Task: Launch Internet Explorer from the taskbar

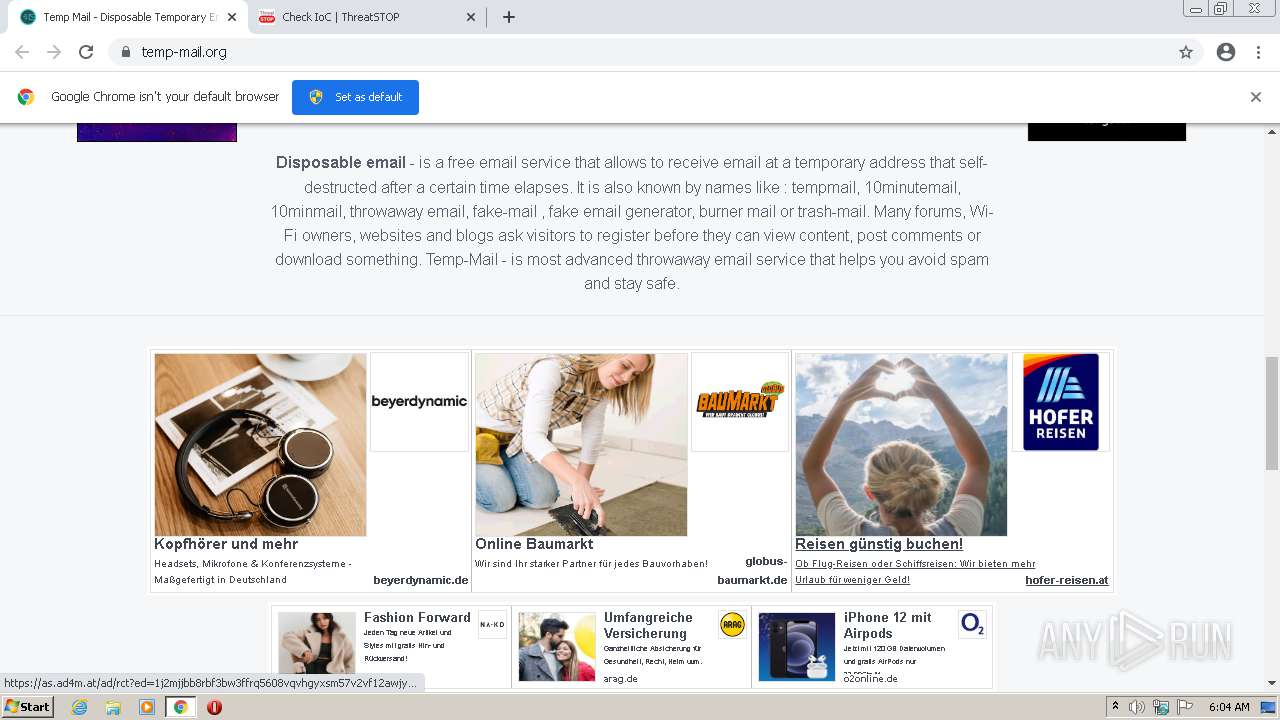Action: tap(79, 707)
